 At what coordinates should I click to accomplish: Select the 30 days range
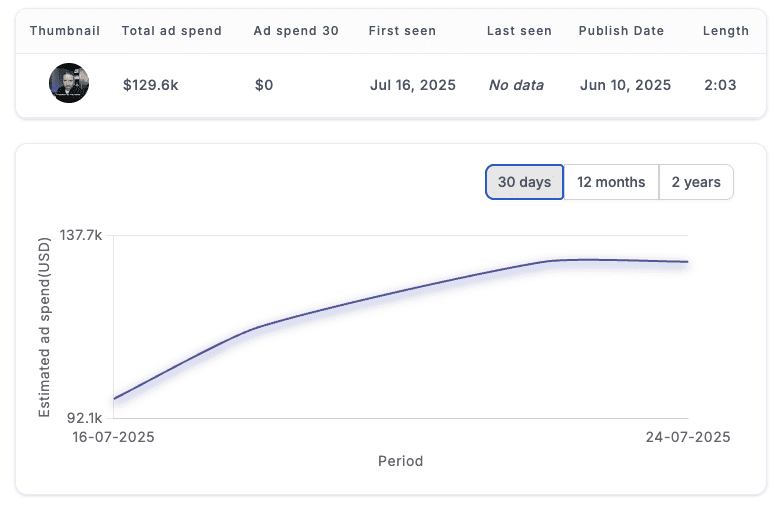525,182
